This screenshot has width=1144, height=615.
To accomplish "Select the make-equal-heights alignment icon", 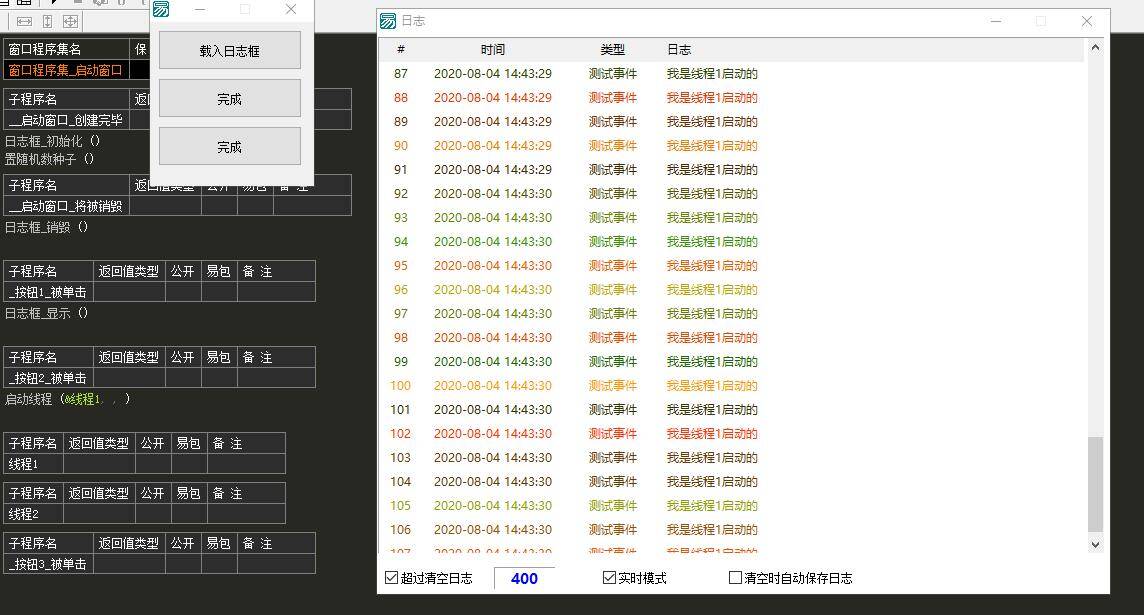I will click(47, 21).
